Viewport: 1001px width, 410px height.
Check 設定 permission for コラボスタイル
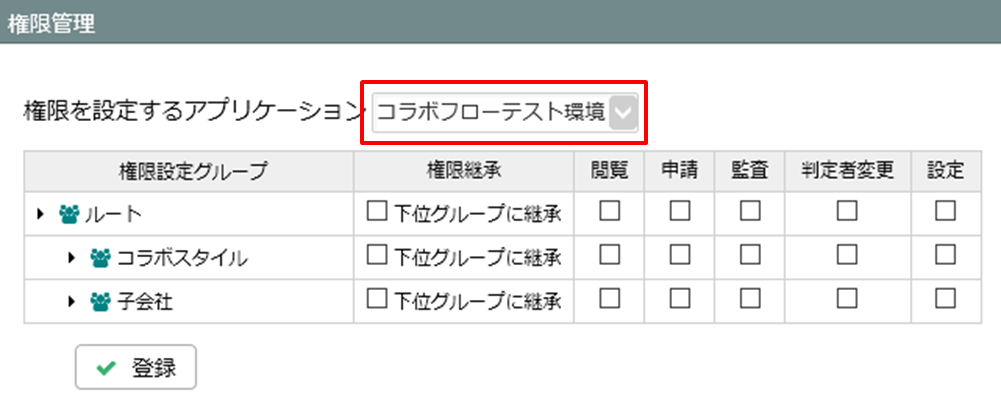click(x=945, y=255)
